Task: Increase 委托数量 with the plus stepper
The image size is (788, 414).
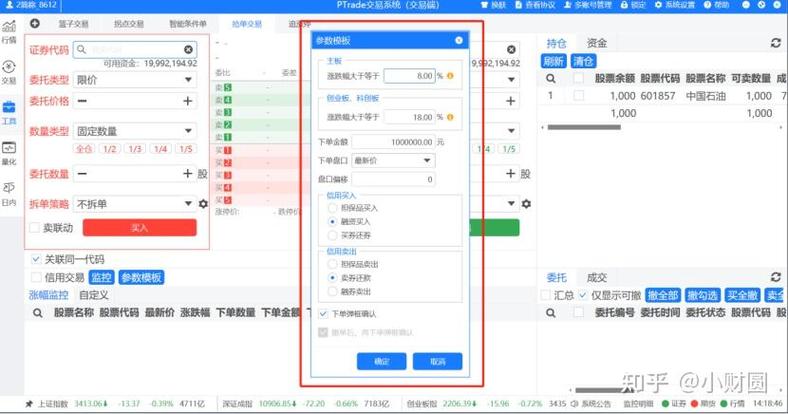Action: click(187, 173)
